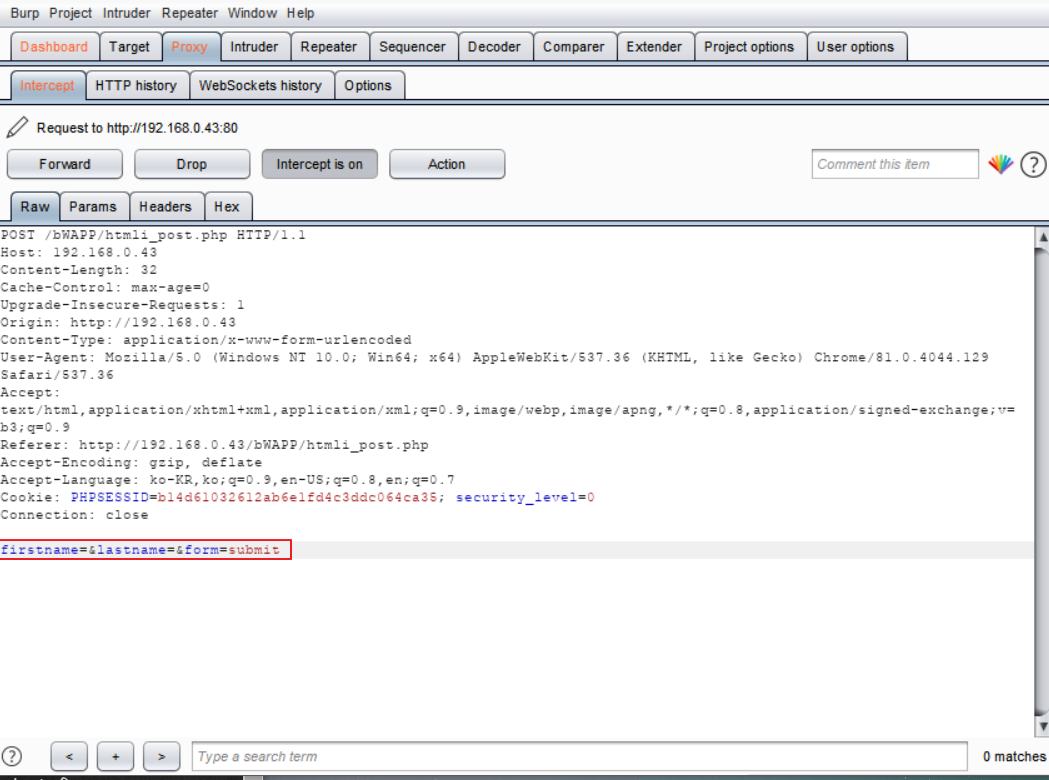Switch to the Hex view tab
Image resolution: width=1049 pixels, height=780 pixels.
(x=227, y=207)
